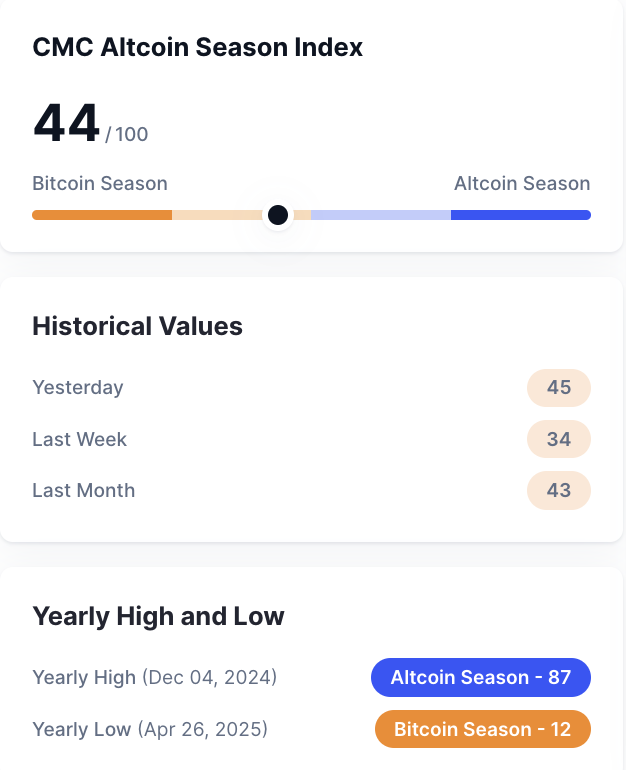Click the Yesterday row label

coord(78,388)
